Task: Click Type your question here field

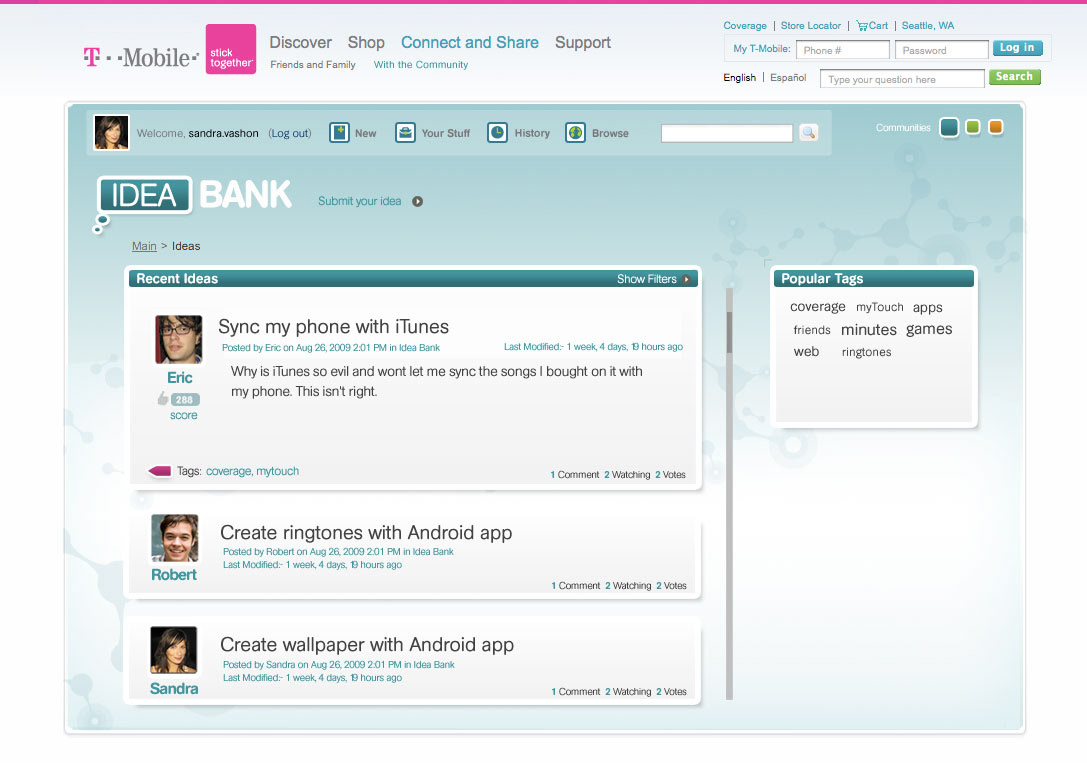Action: (x=902, y=79)
